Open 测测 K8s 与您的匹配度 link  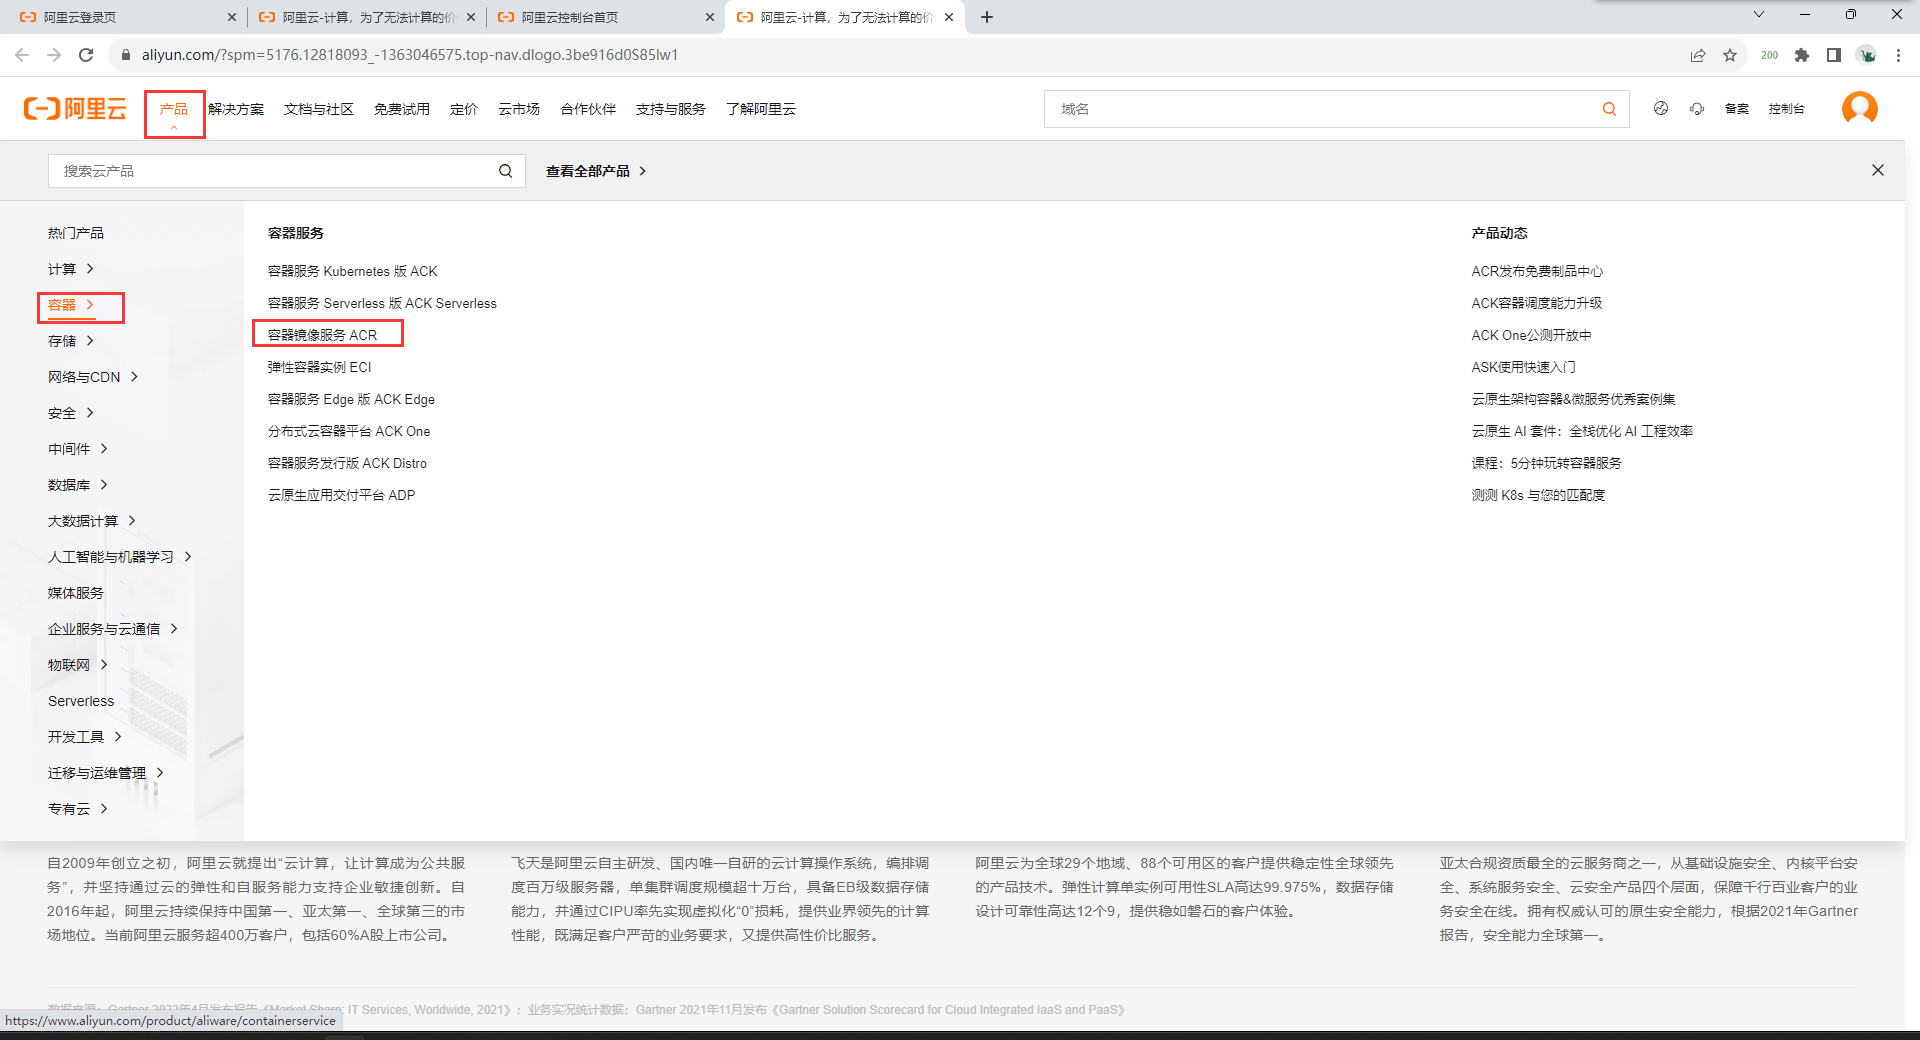(x=1538, y=495)
